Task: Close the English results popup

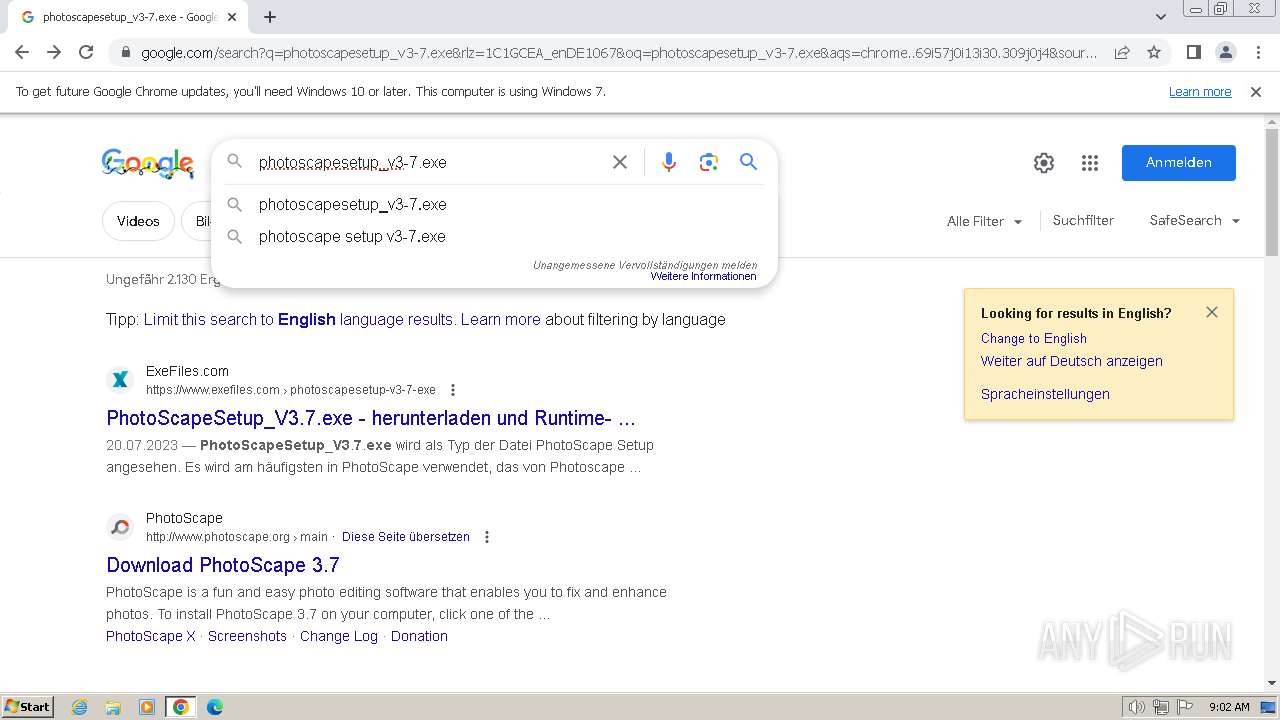Action: tap(1212, 312)
